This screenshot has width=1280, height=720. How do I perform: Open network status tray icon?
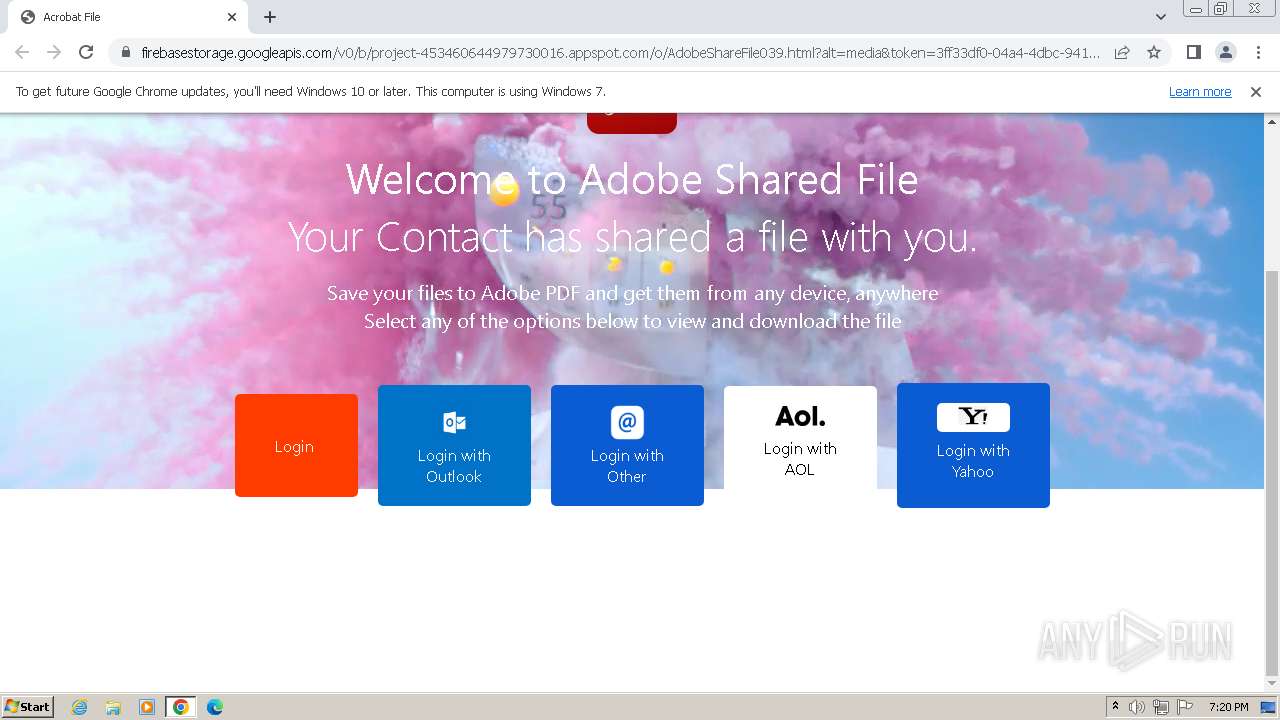[1161, 707]
